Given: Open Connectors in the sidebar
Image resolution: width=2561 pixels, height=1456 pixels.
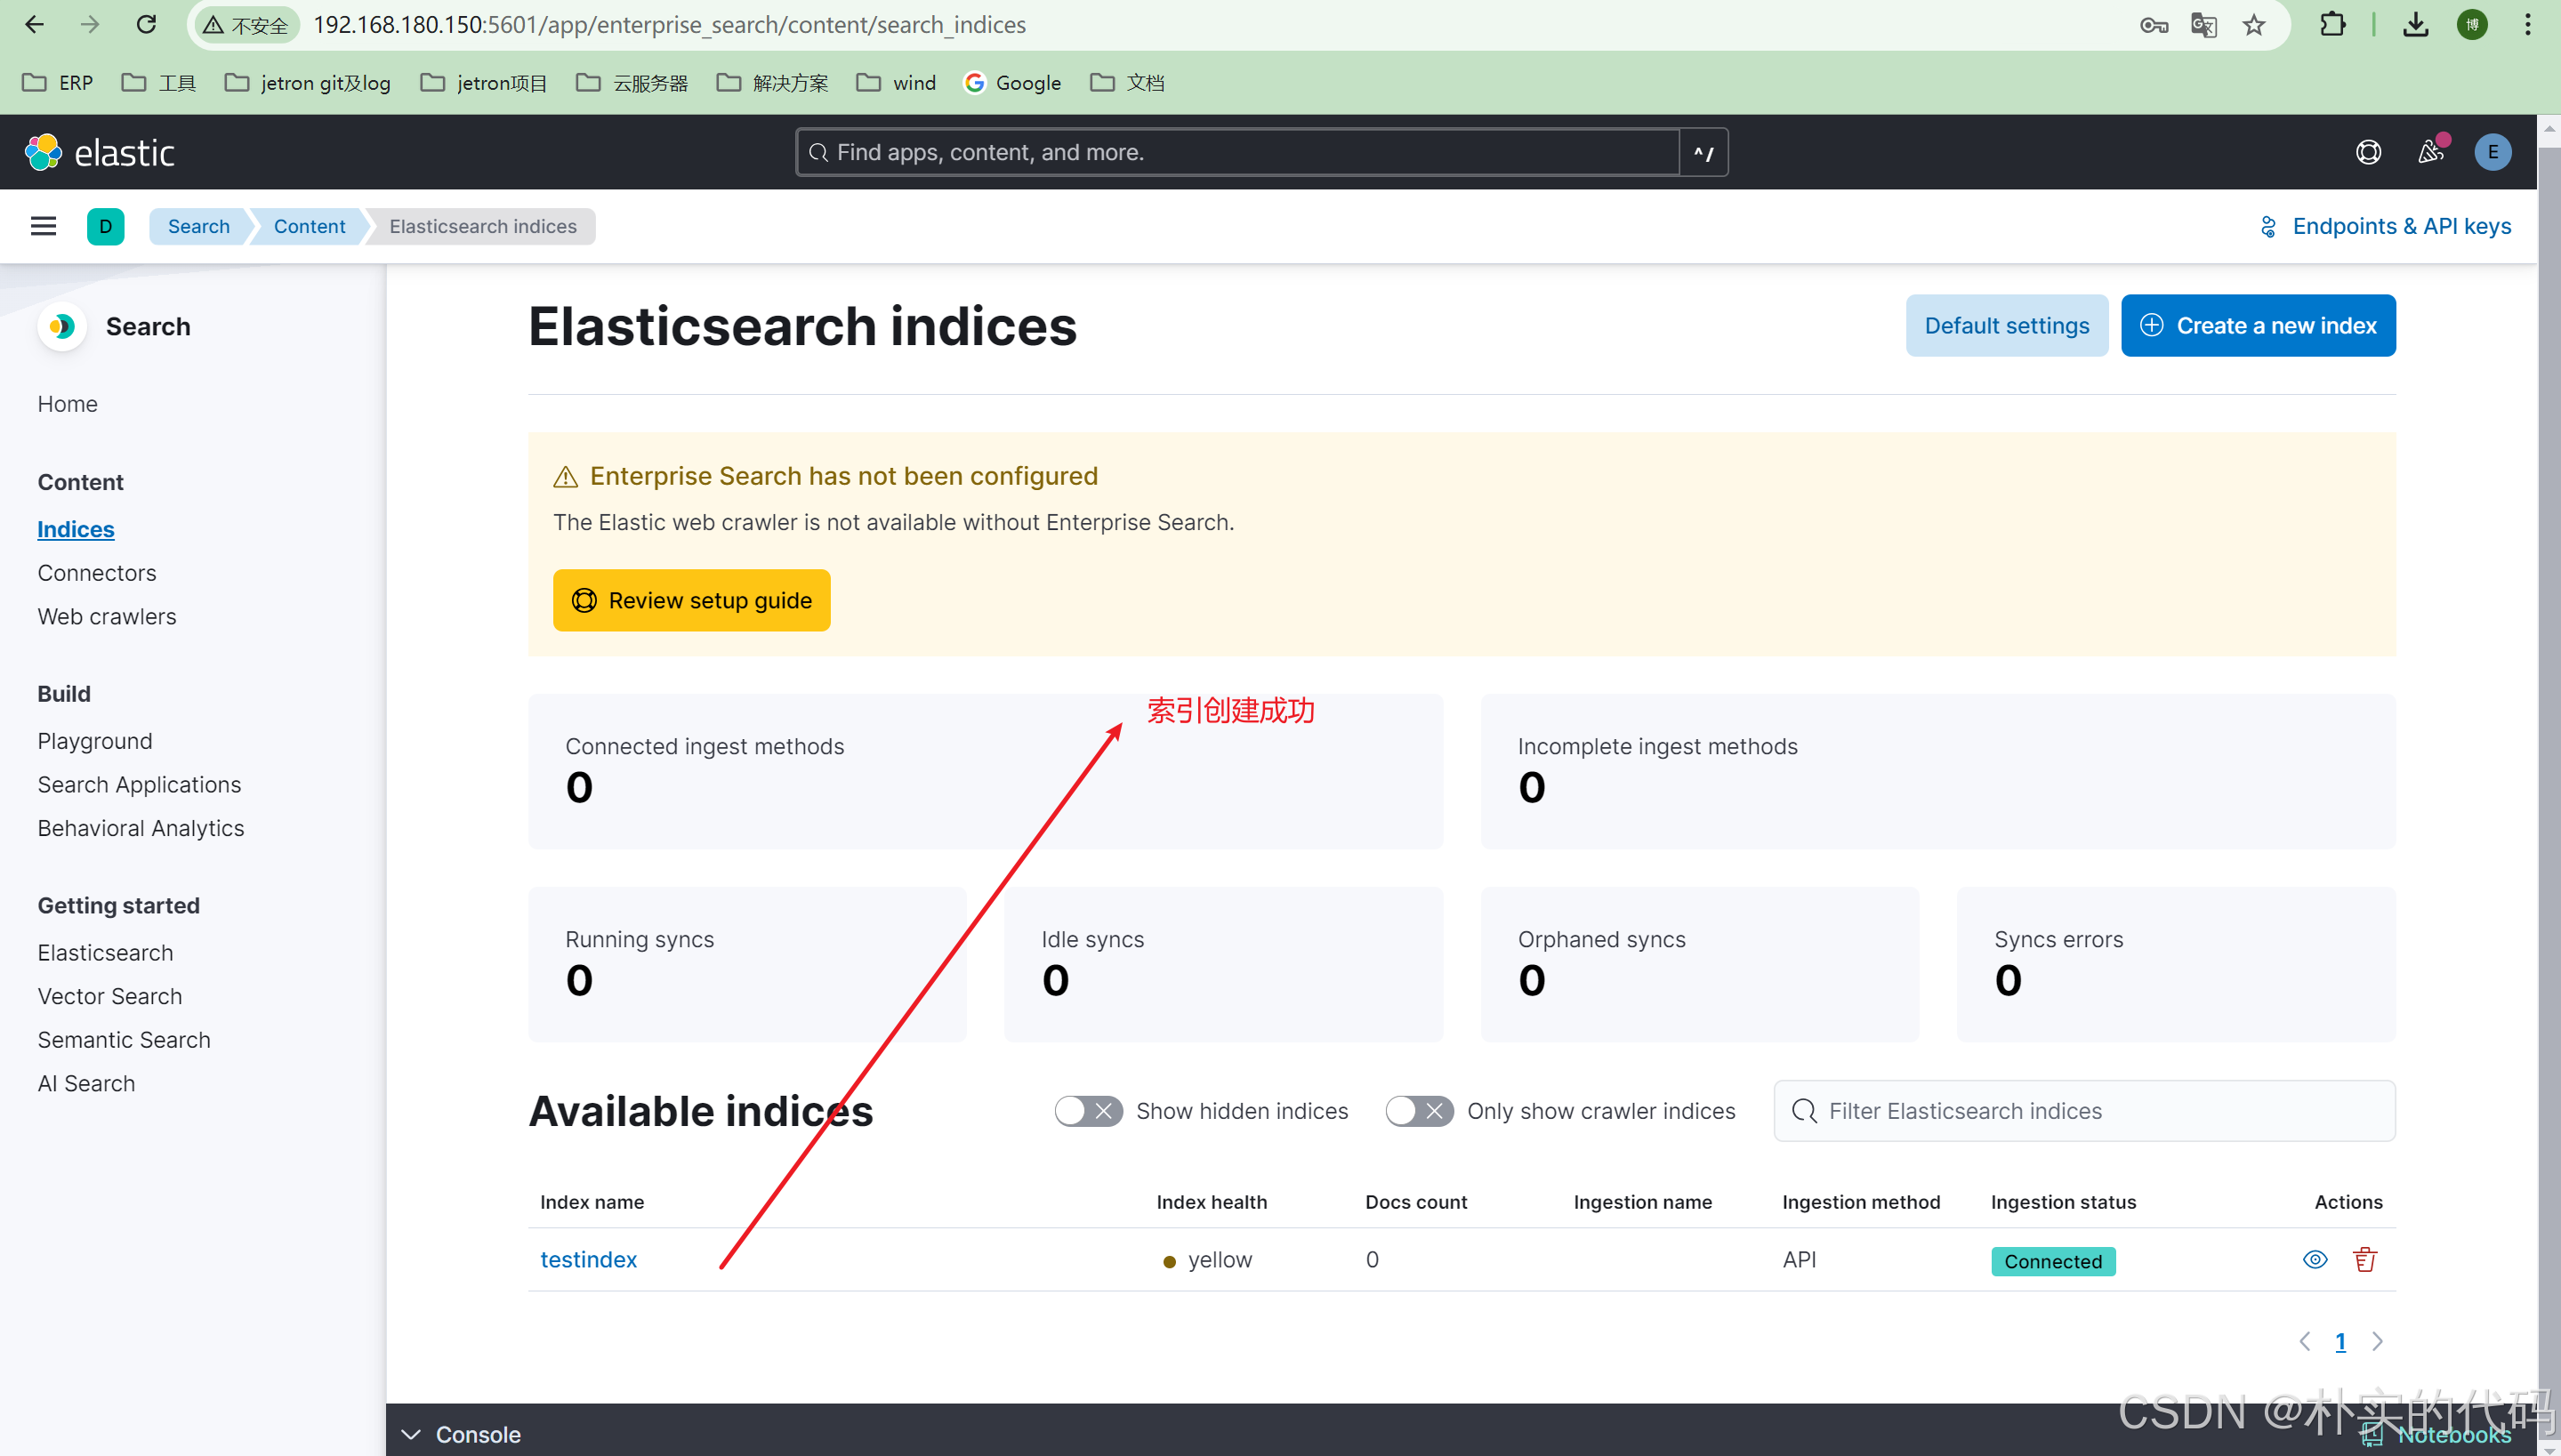Looking at the screenshot, I should [97, 573].
